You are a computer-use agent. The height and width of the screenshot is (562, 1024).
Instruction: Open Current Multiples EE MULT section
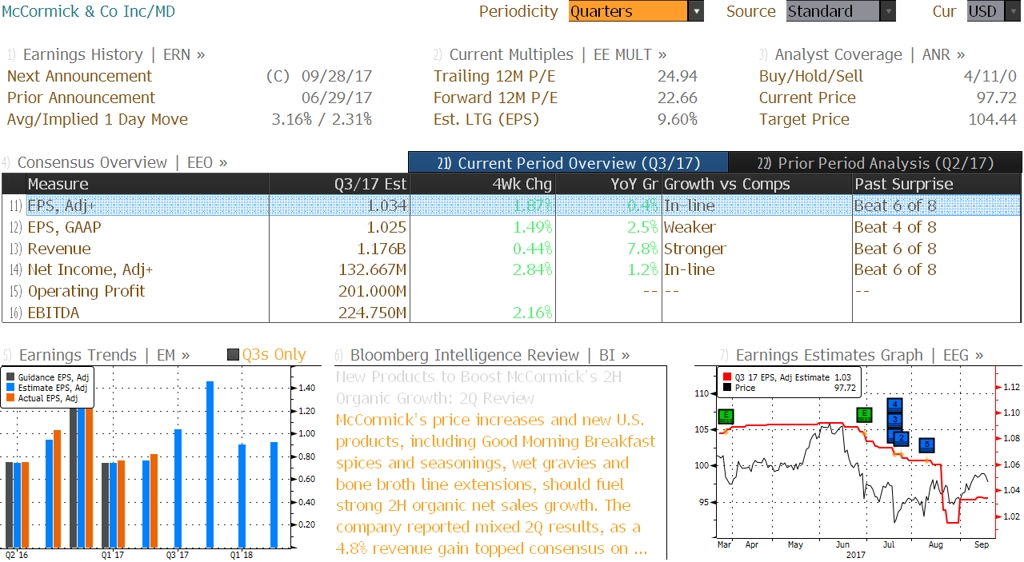(550, 54)
